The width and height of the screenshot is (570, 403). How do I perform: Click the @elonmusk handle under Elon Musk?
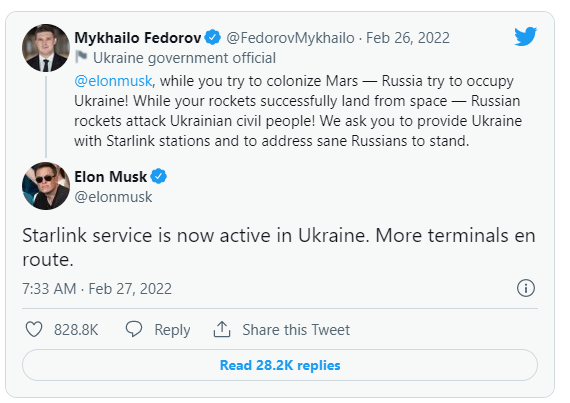[x=113, y=197]
